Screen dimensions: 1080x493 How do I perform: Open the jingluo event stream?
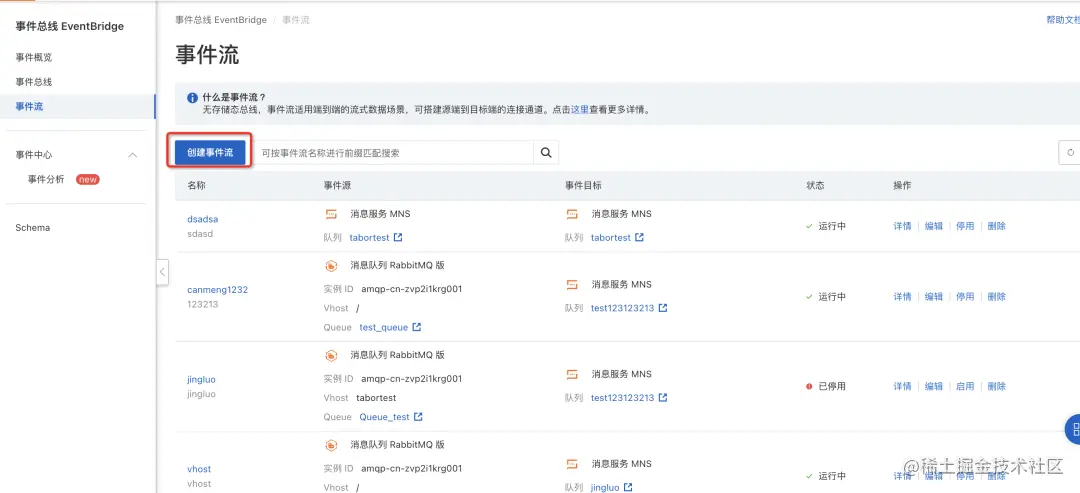[201, 379]
